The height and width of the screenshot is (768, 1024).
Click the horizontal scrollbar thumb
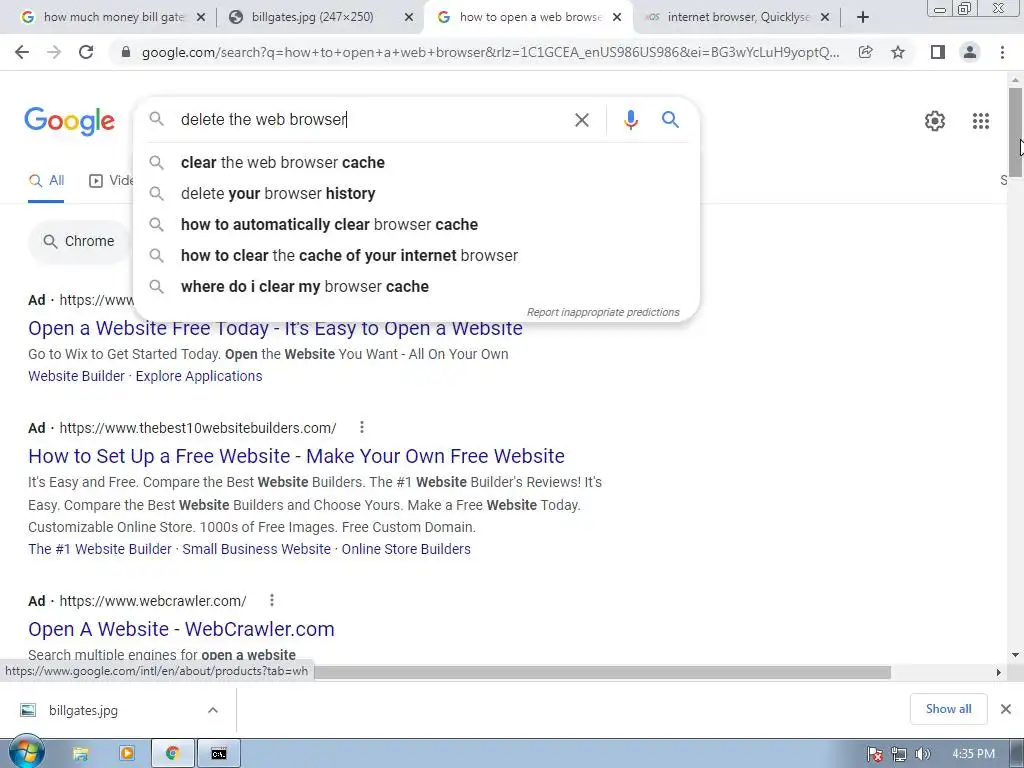click(x=602, y=672)
